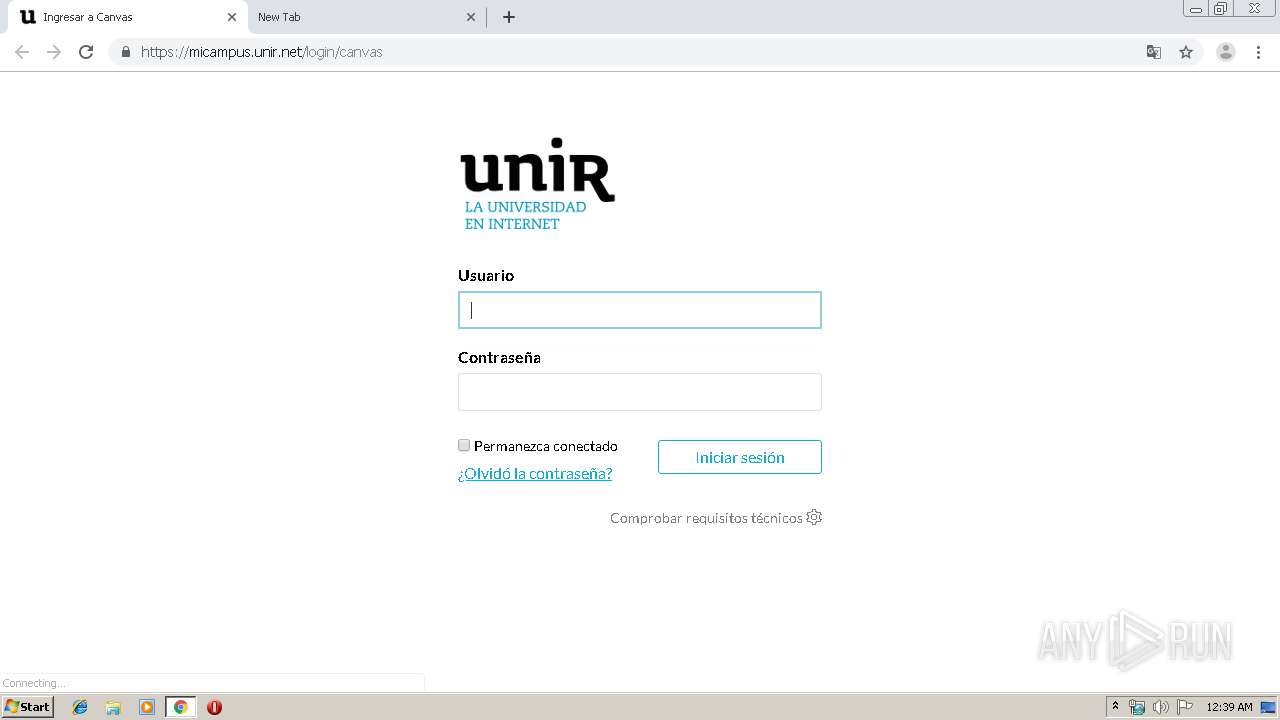The height and width of the screenshot is (720, 1280).
Task: Click the gear icon beside requisitos técnicos
Action: (814, 517)
